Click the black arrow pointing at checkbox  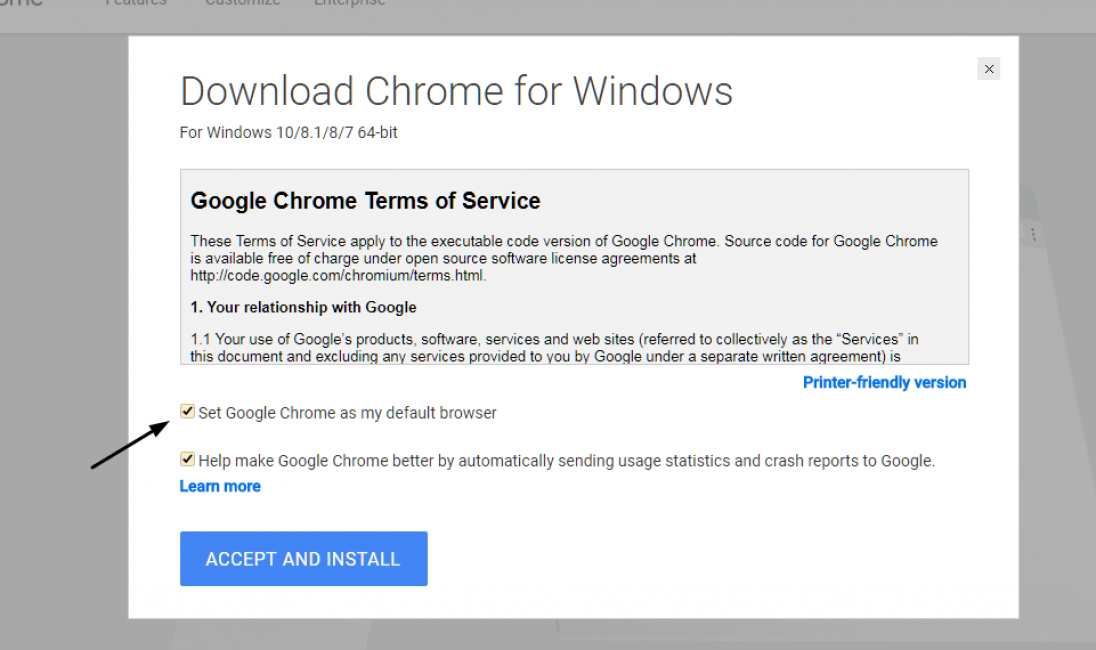click(x=130, y=445)
